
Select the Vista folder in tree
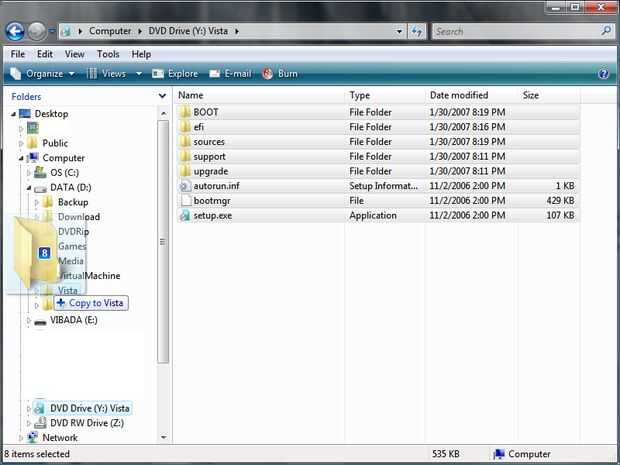(x=68, y=290)
